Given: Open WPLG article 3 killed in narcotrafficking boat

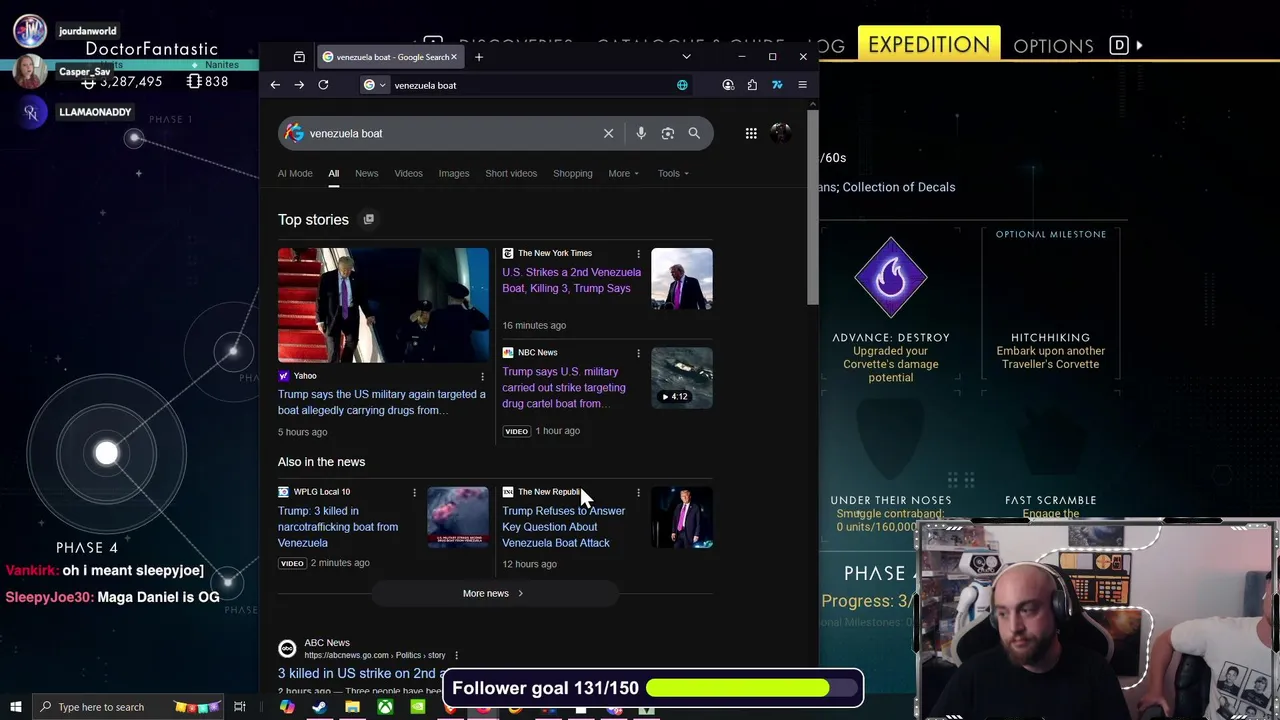Looking at the screenshot, I should click(338, 527).
